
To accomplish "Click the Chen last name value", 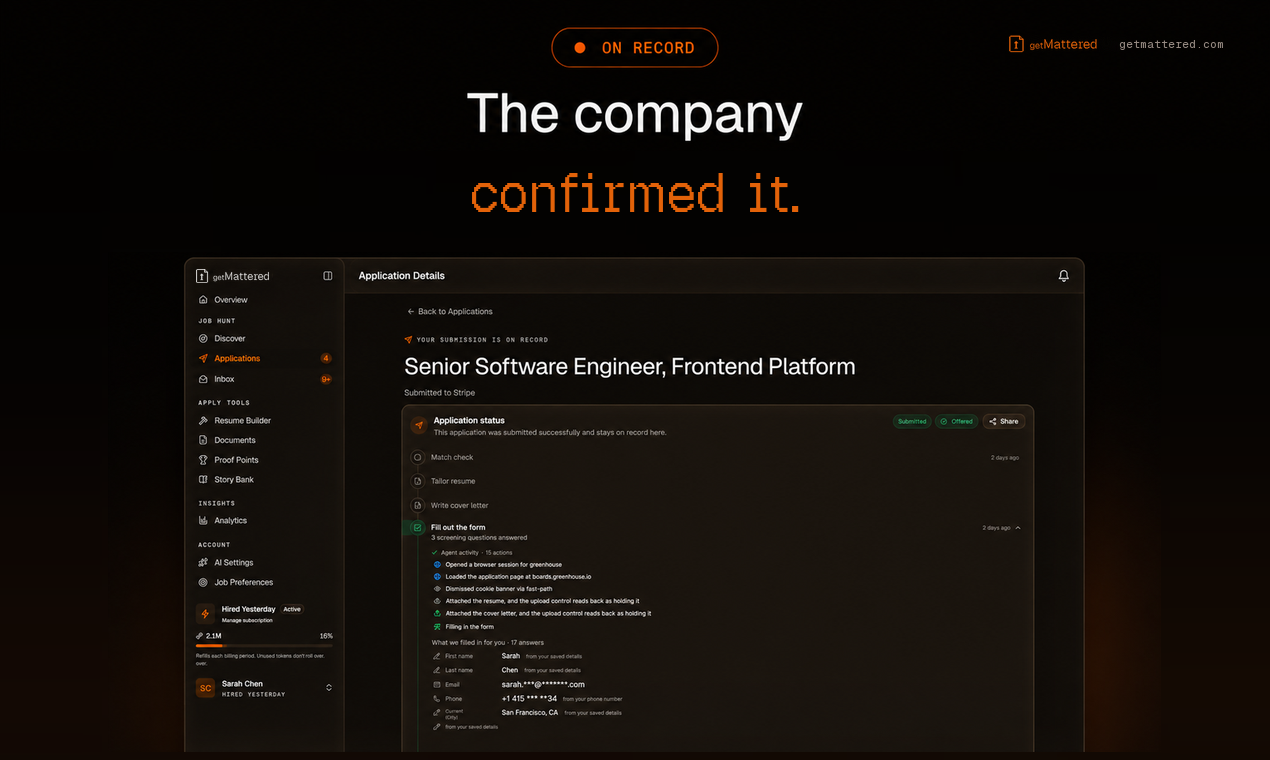I will coord(510,670).
